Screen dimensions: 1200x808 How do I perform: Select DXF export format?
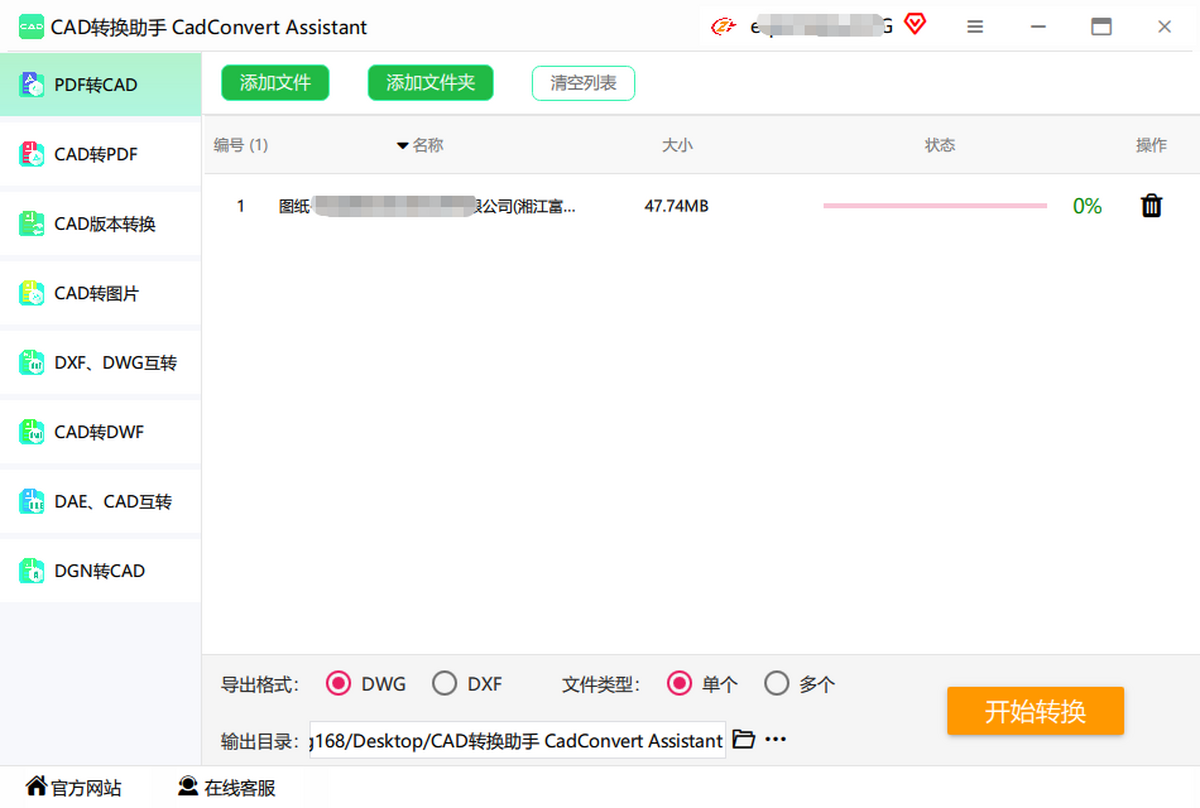click(x=445, y=684)
